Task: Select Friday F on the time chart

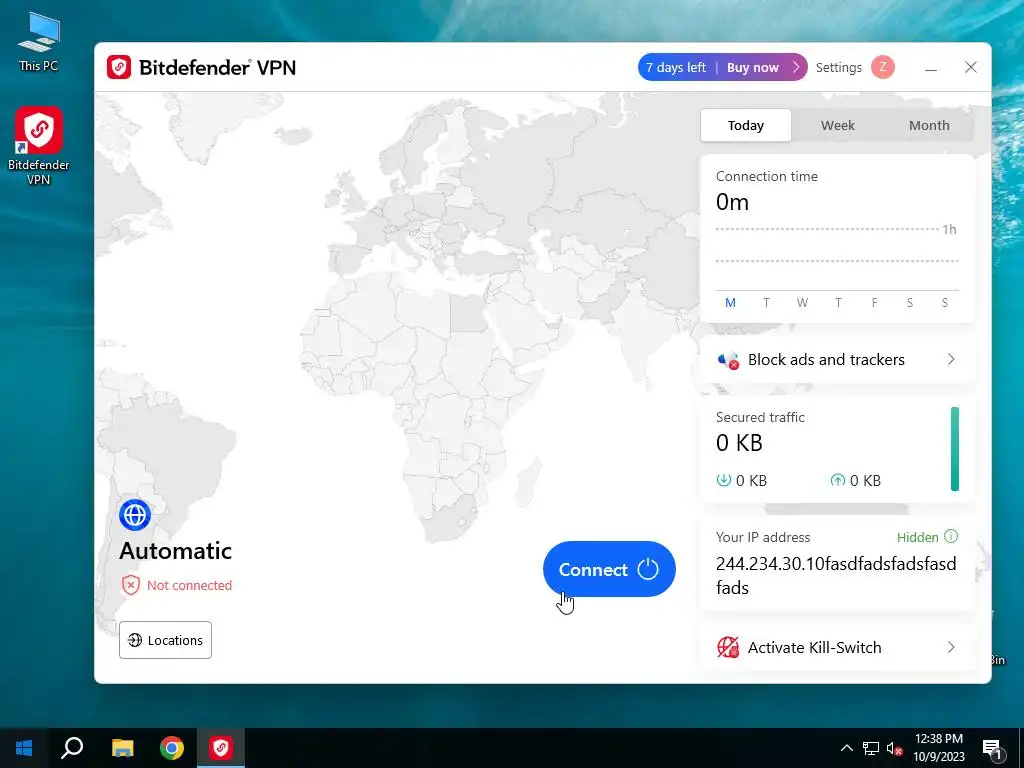Action: 874,302
